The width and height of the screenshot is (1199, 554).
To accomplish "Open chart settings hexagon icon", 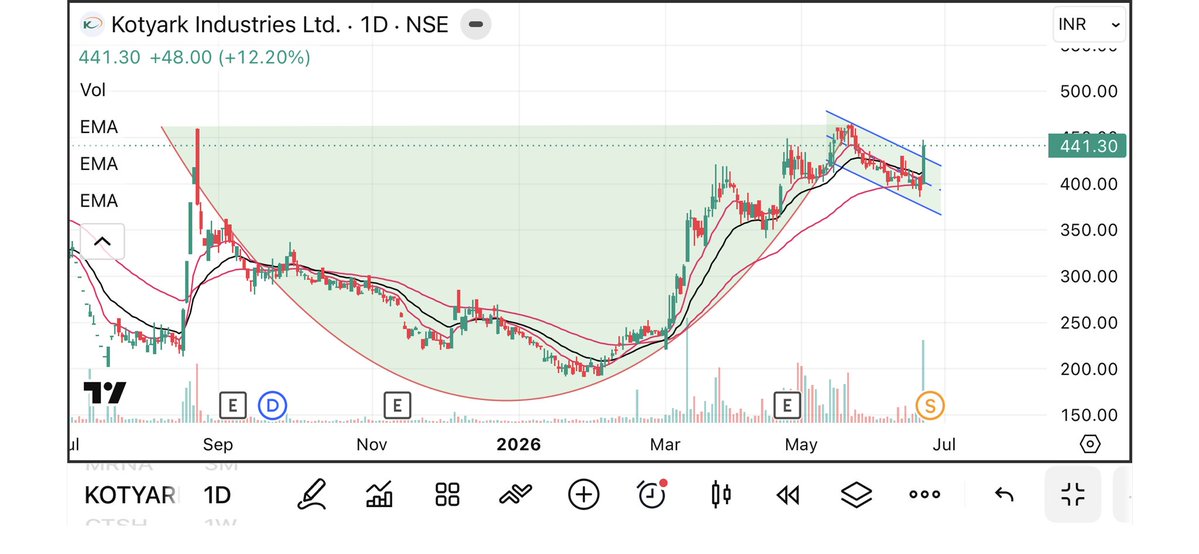I will click(x=1090, y=444).
